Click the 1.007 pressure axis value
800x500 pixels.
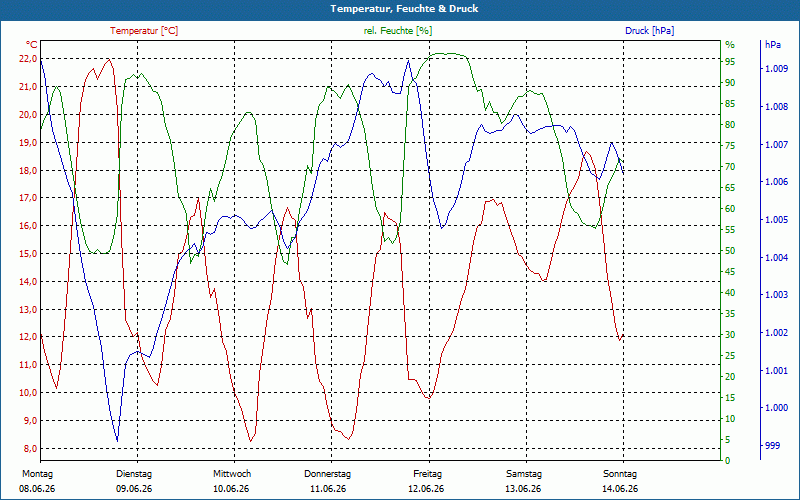coord(776,144)
